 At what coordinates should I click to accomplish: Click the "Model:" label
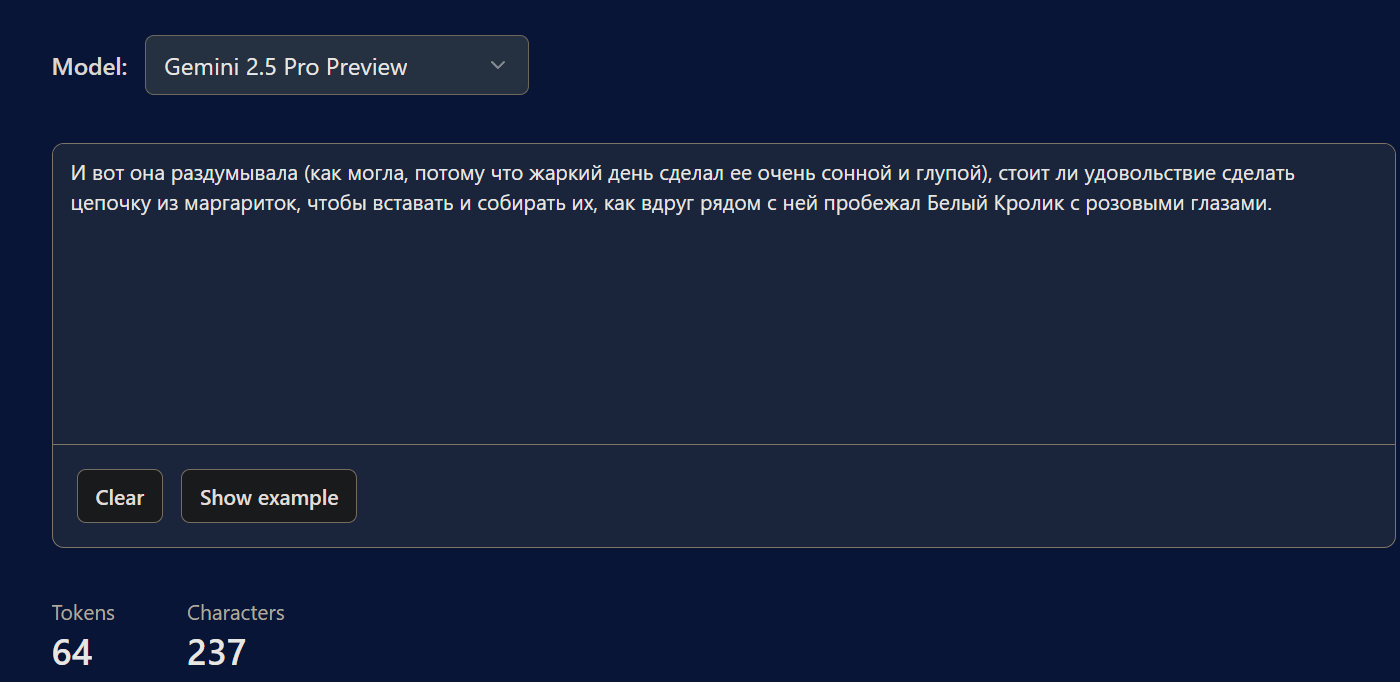pos(90,67)
